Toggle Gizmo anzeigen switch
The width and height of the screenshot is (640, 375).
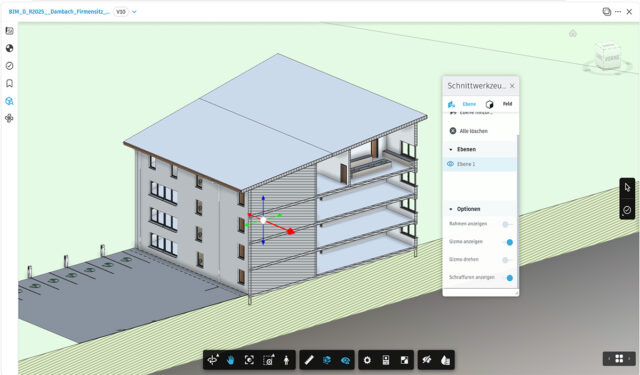tap(507, 242)
